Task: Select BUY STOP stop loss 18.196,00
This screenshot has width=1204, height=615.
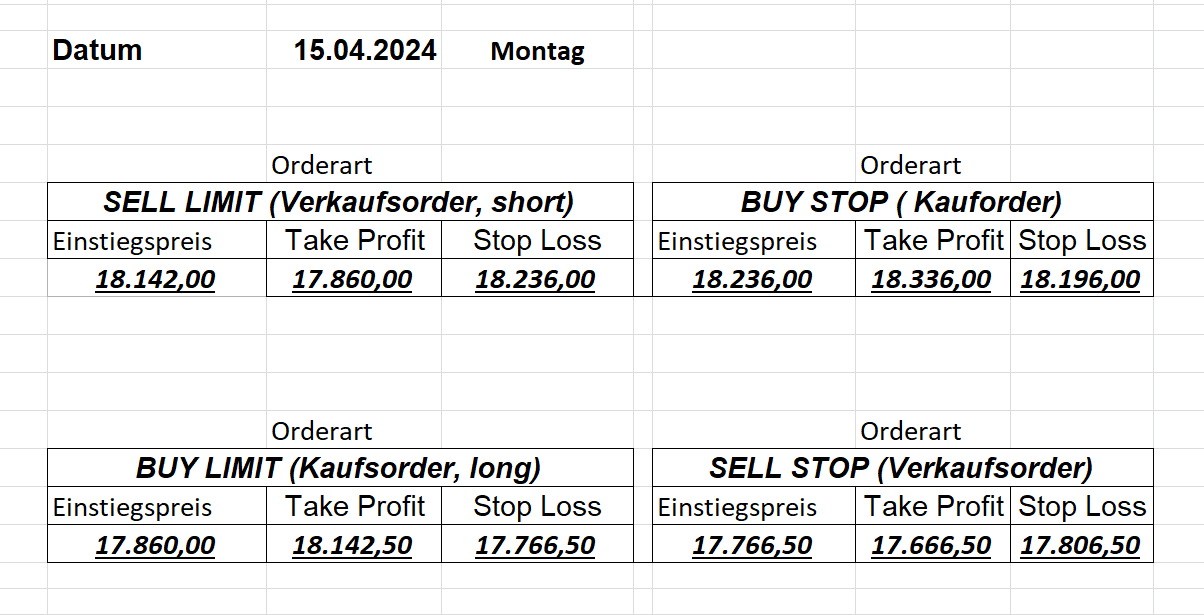Action: (x=1080, y=279)
